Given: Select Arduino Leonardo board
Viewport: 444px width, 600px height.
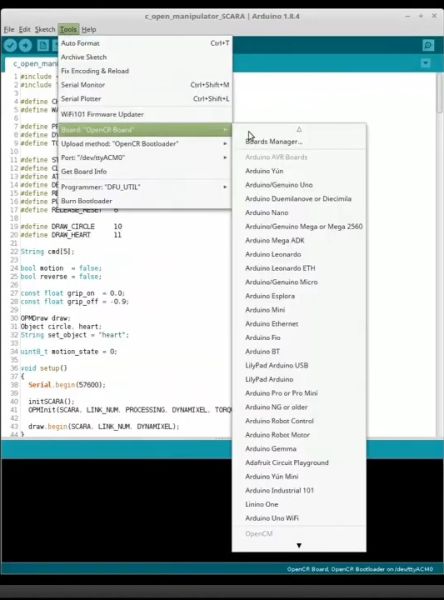Looking at the screenshot, I should (299, 254).
